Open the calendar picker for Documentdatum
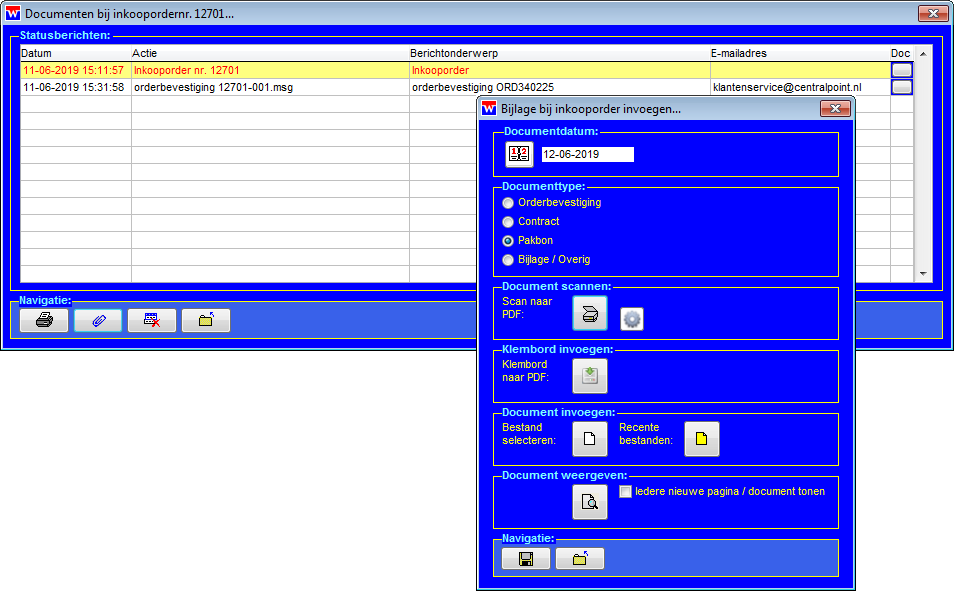This screenshot has height=591, width=954. tap(519, 154)
